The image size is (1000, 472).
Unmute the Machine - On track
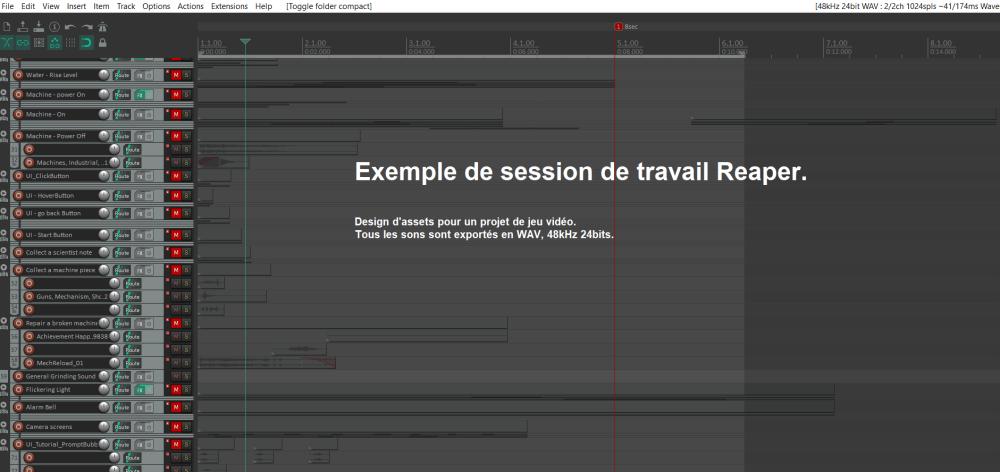(x=176, y=114)
